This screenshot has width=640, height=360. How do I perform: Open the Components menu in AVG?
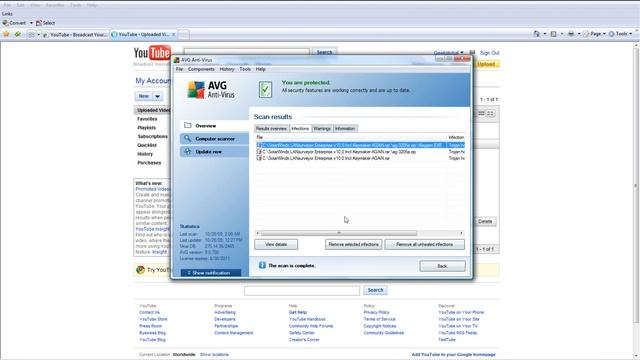click(201, 69)
